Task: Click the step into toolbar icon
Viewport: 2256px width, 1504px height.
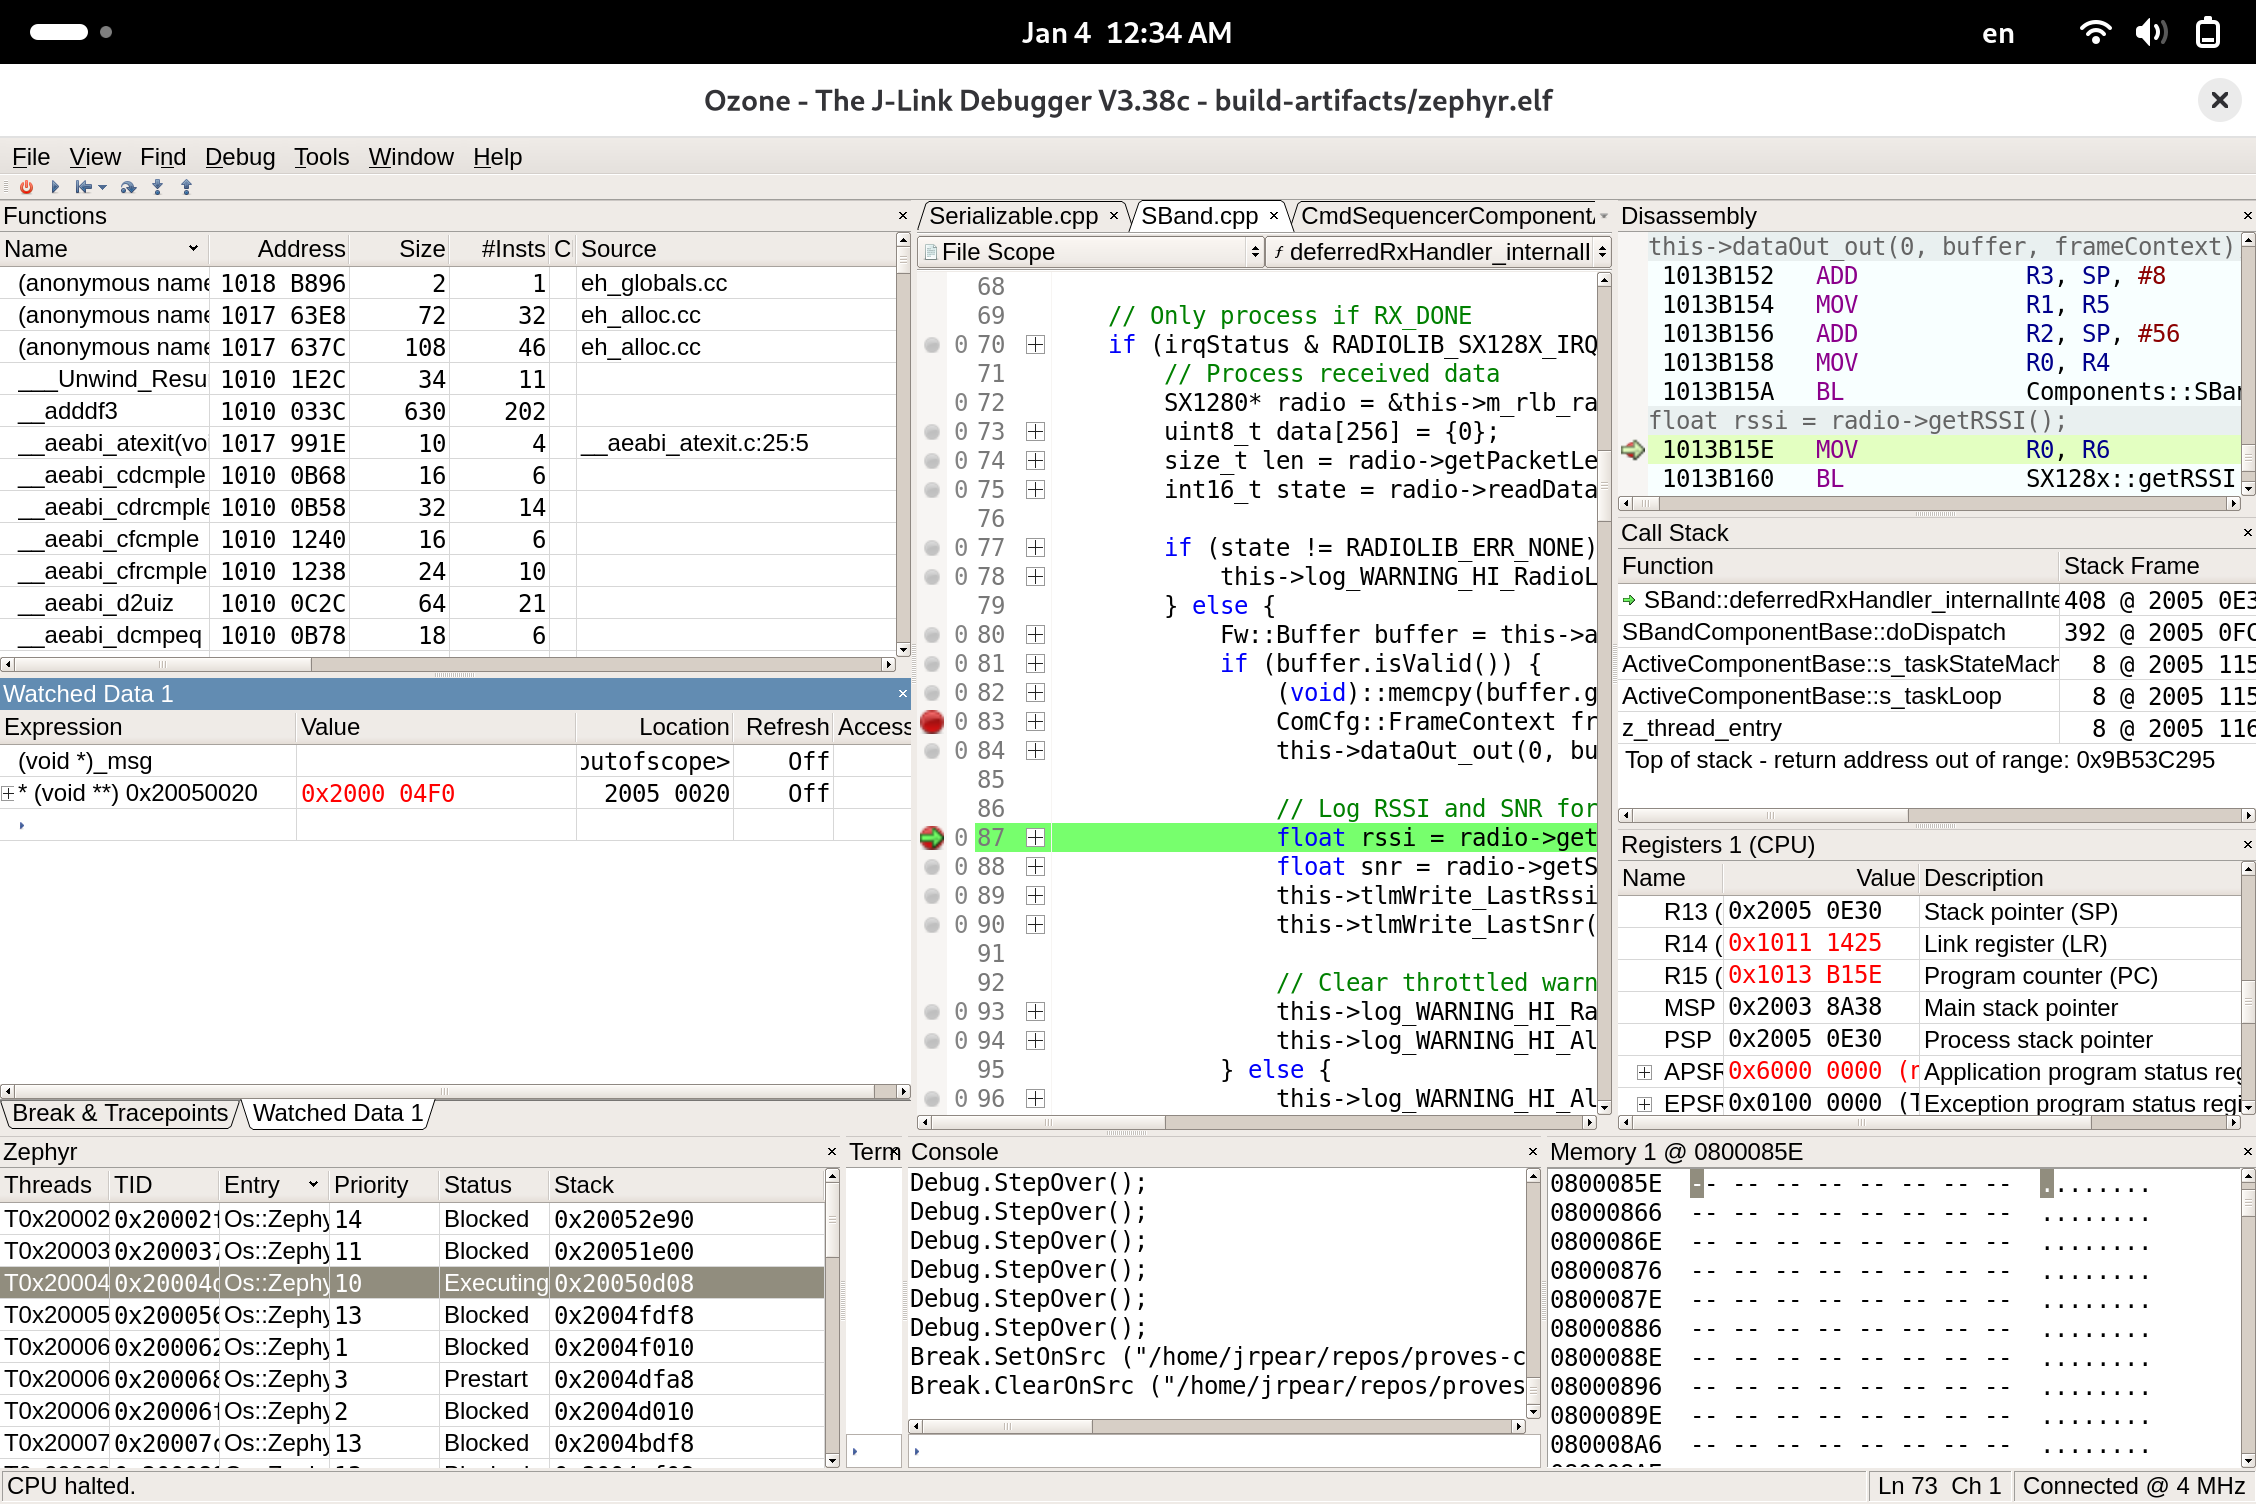Action: [157, 187]
